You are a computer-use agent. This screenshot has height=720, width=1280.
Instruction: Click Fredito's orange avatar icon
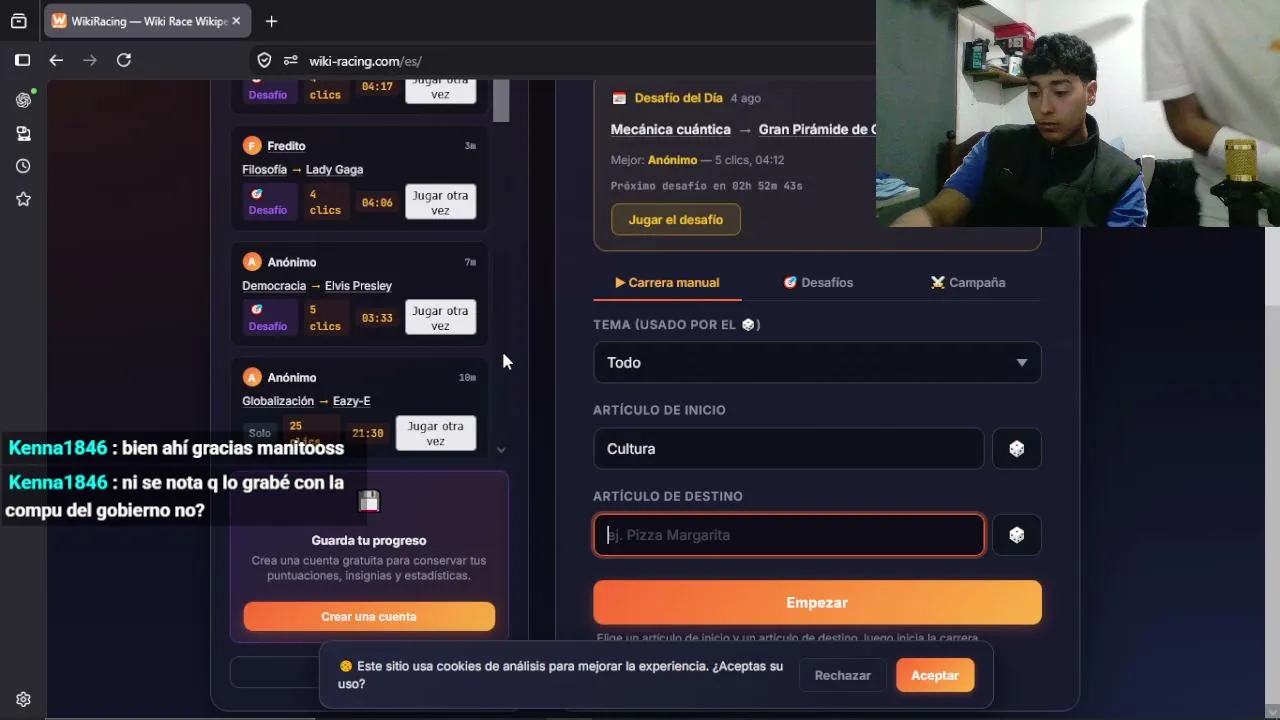click(252, 146)
